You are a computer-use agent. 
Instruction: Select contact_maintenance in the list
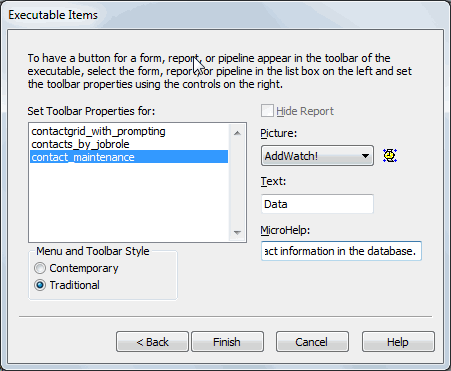(x=129, y=157)
